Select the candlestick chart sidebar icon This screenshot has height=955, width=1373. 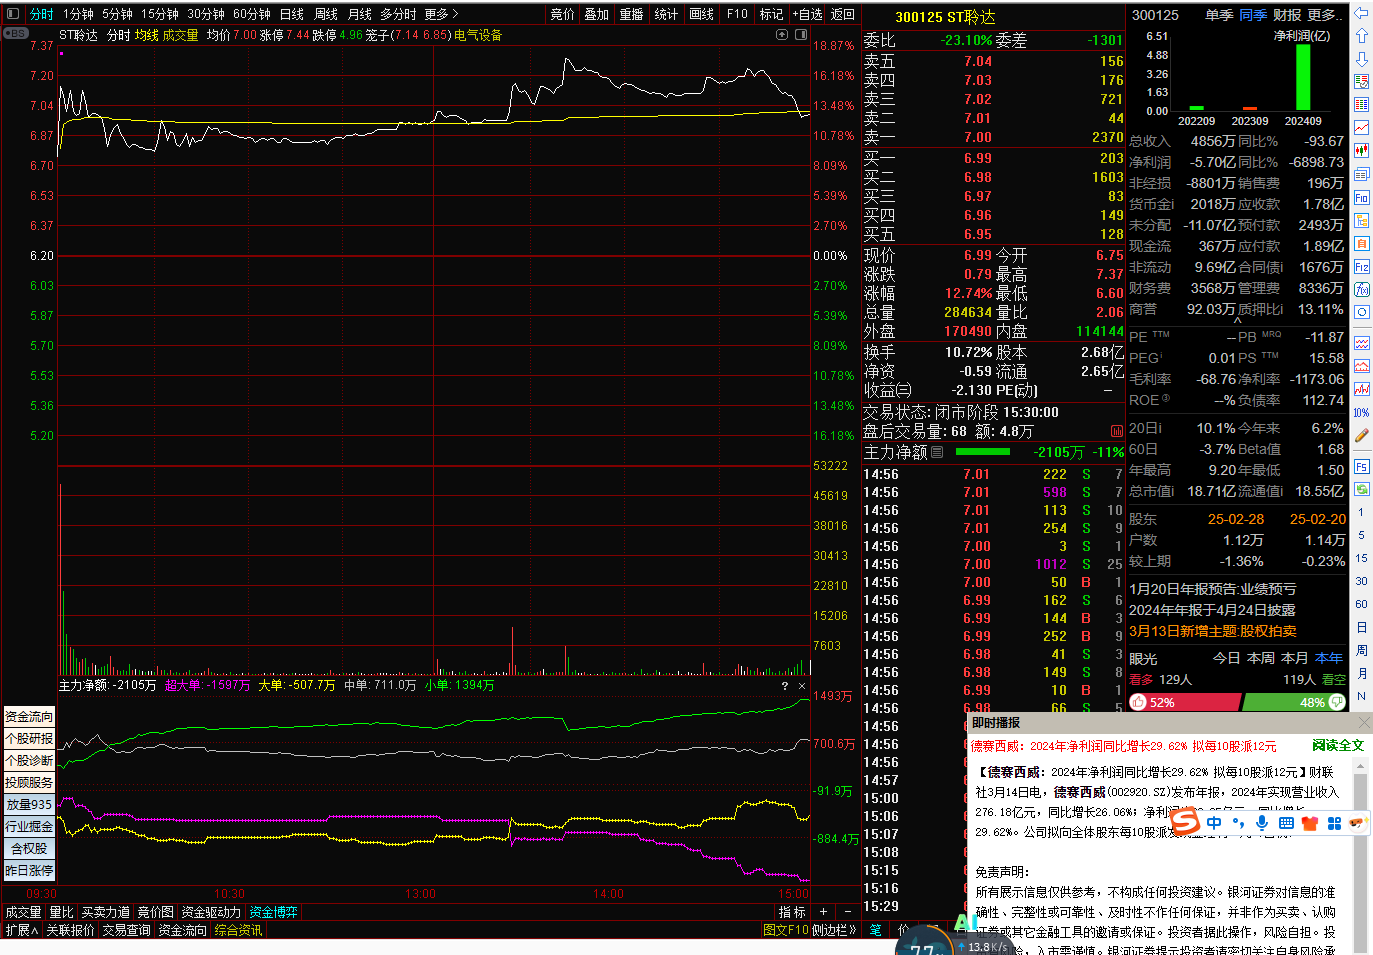pyautogui.click(x=1361, y=151)
